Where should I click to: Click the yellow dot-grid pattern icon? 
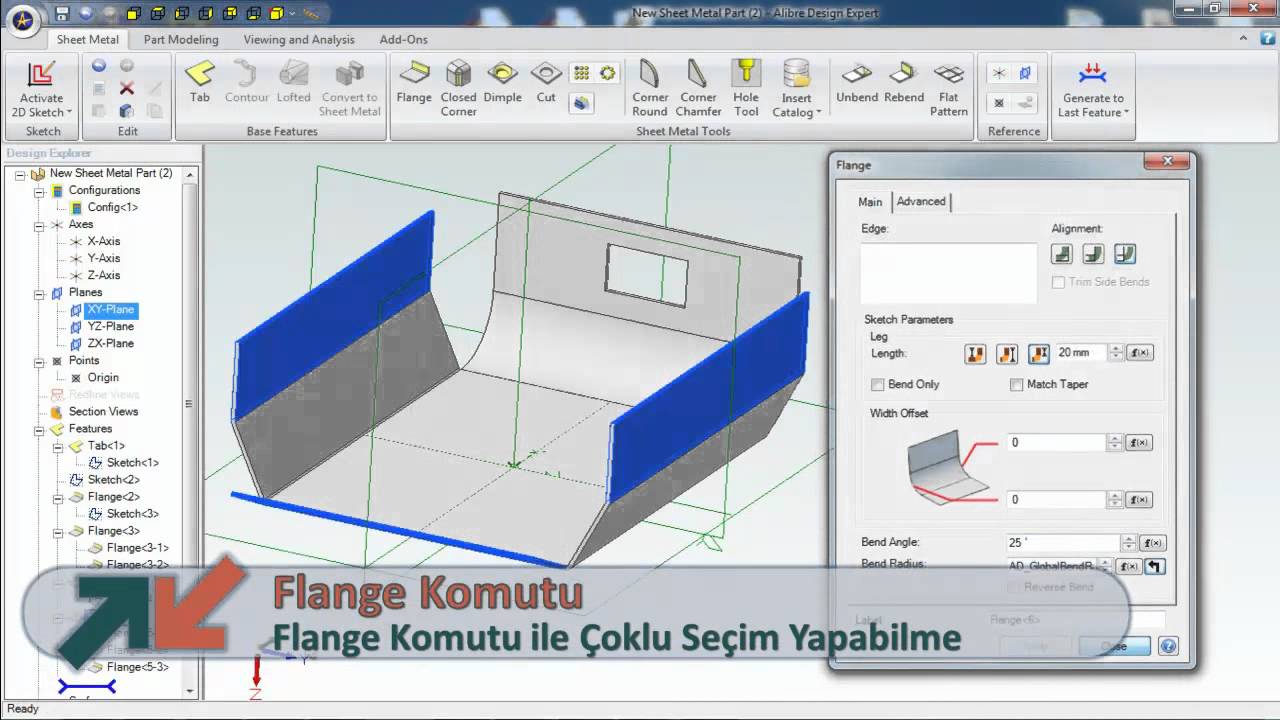pyautogui.click(x=581, y=73)
